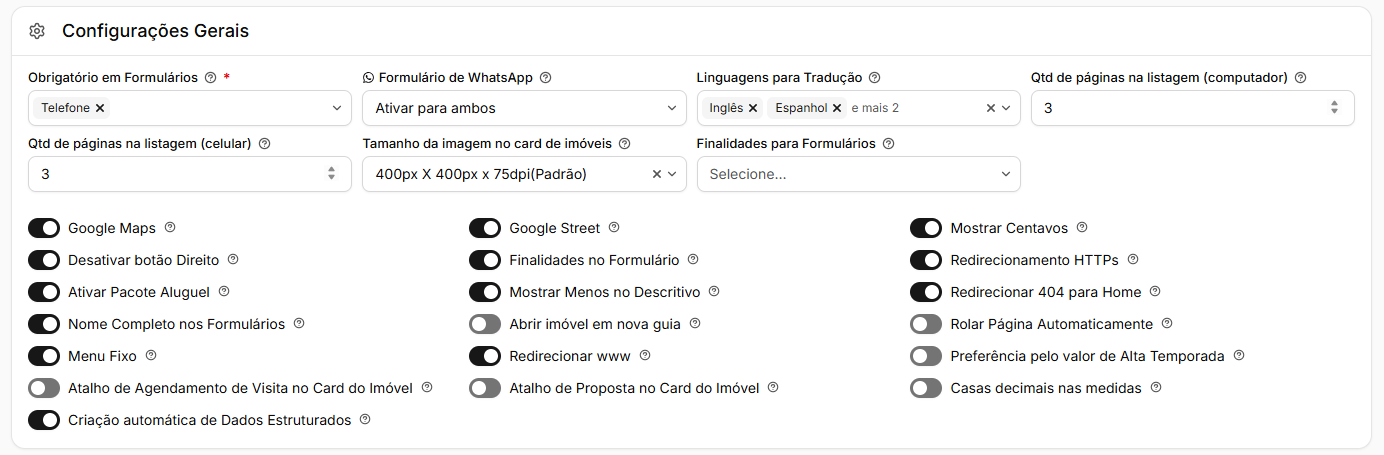
Task: Click help icon beside Criação automática de Dados Estruturados
Action: (x=365, y=420)
